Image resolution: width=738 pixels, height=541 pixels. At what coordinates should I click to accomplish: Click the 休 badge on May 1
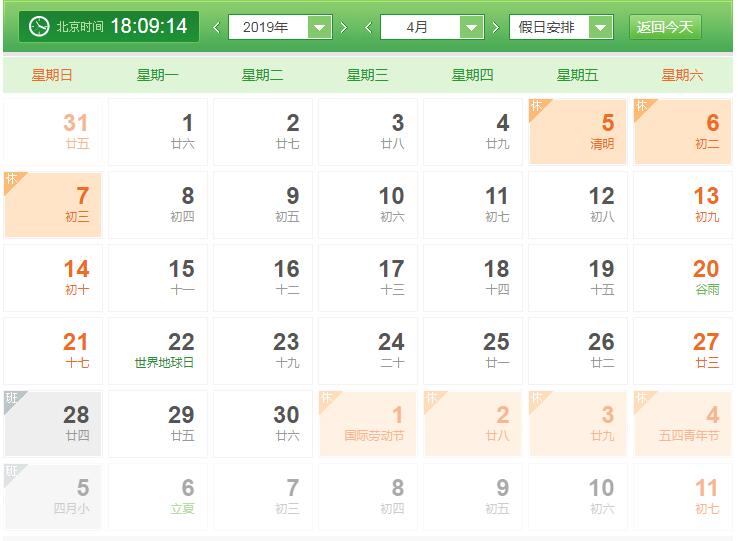point(326,398)
